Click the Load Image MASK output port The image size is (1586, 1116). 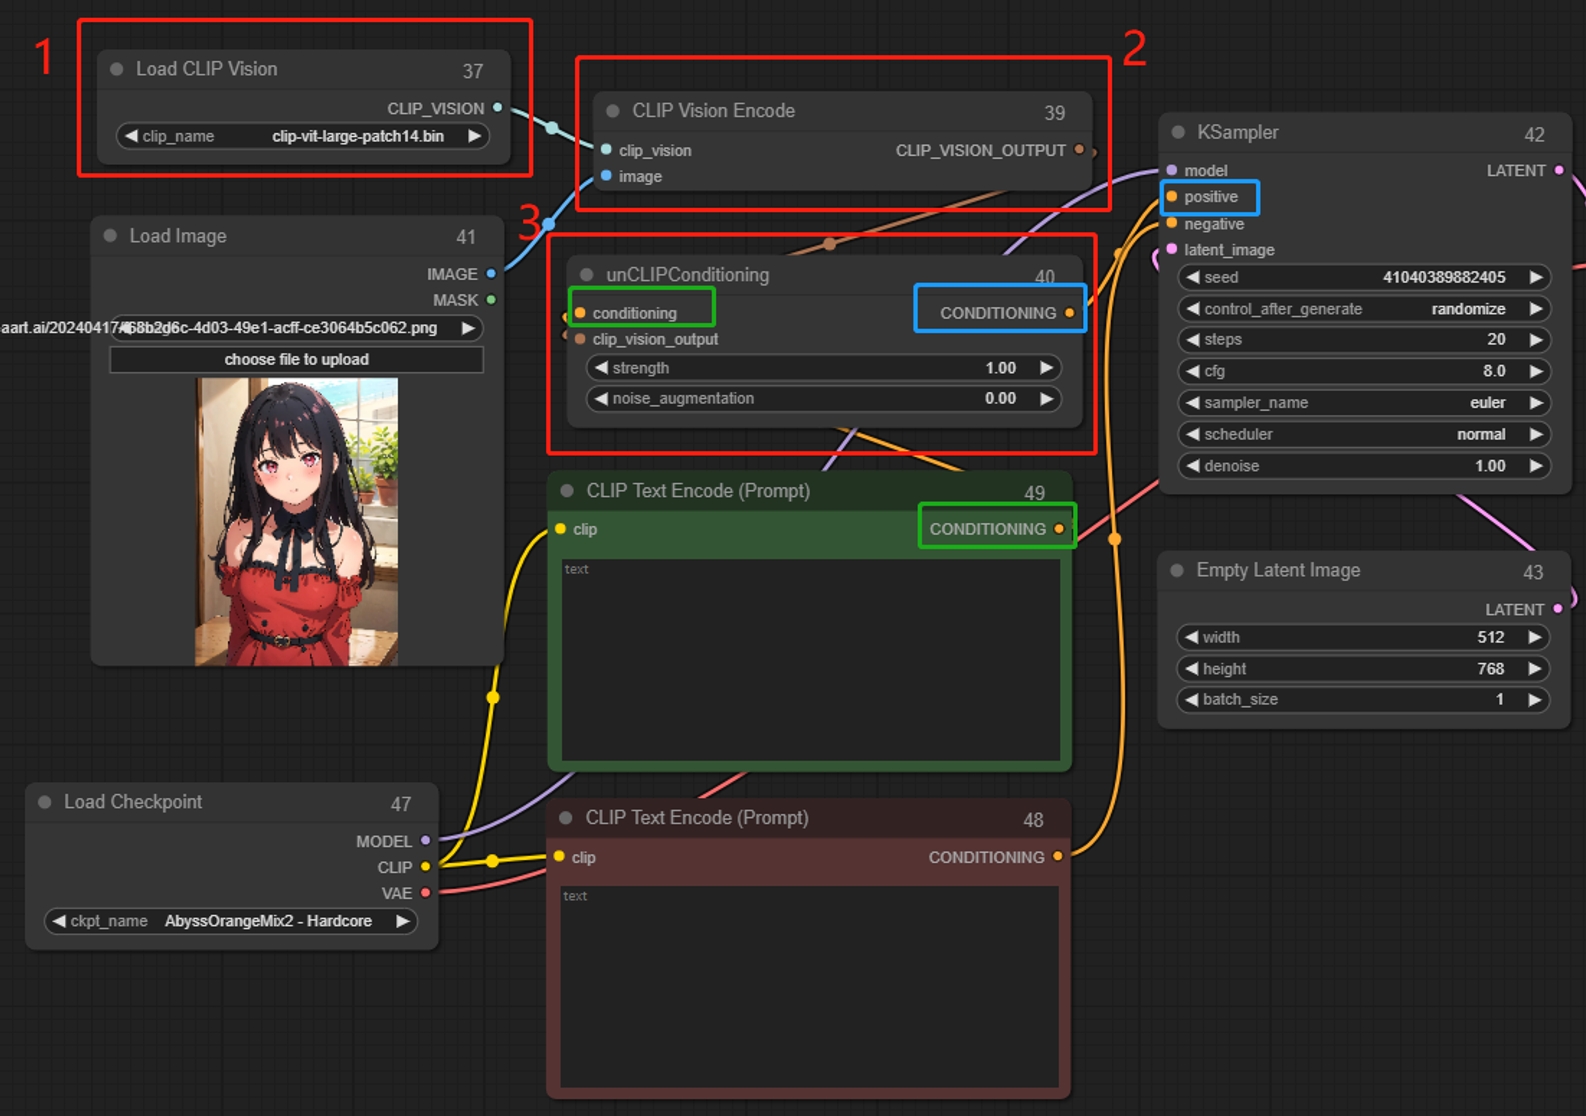pyautogui.click(x=491, y=300)
